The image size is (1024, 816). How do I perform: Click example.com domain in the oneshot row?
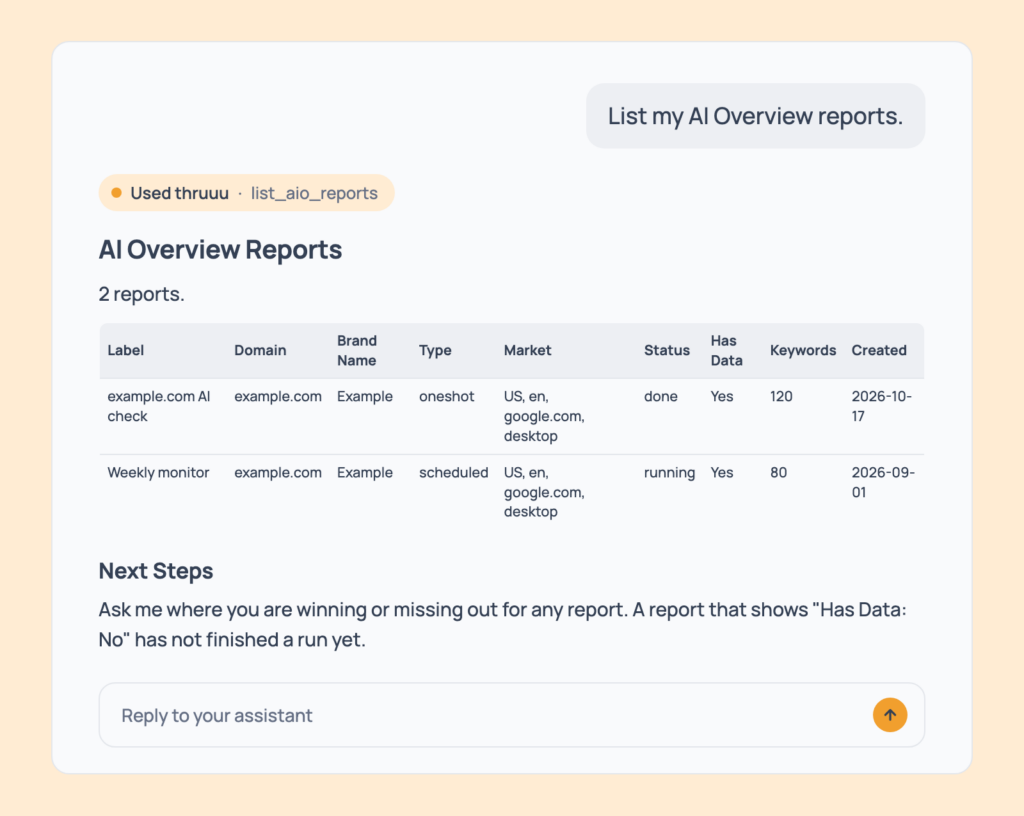(x=278, y=396)
